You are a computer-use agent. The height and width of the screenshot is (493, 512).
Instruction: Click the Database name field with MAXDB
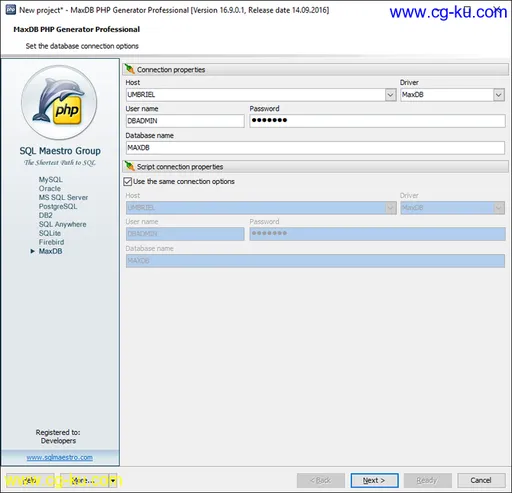(x=315, y=148)
